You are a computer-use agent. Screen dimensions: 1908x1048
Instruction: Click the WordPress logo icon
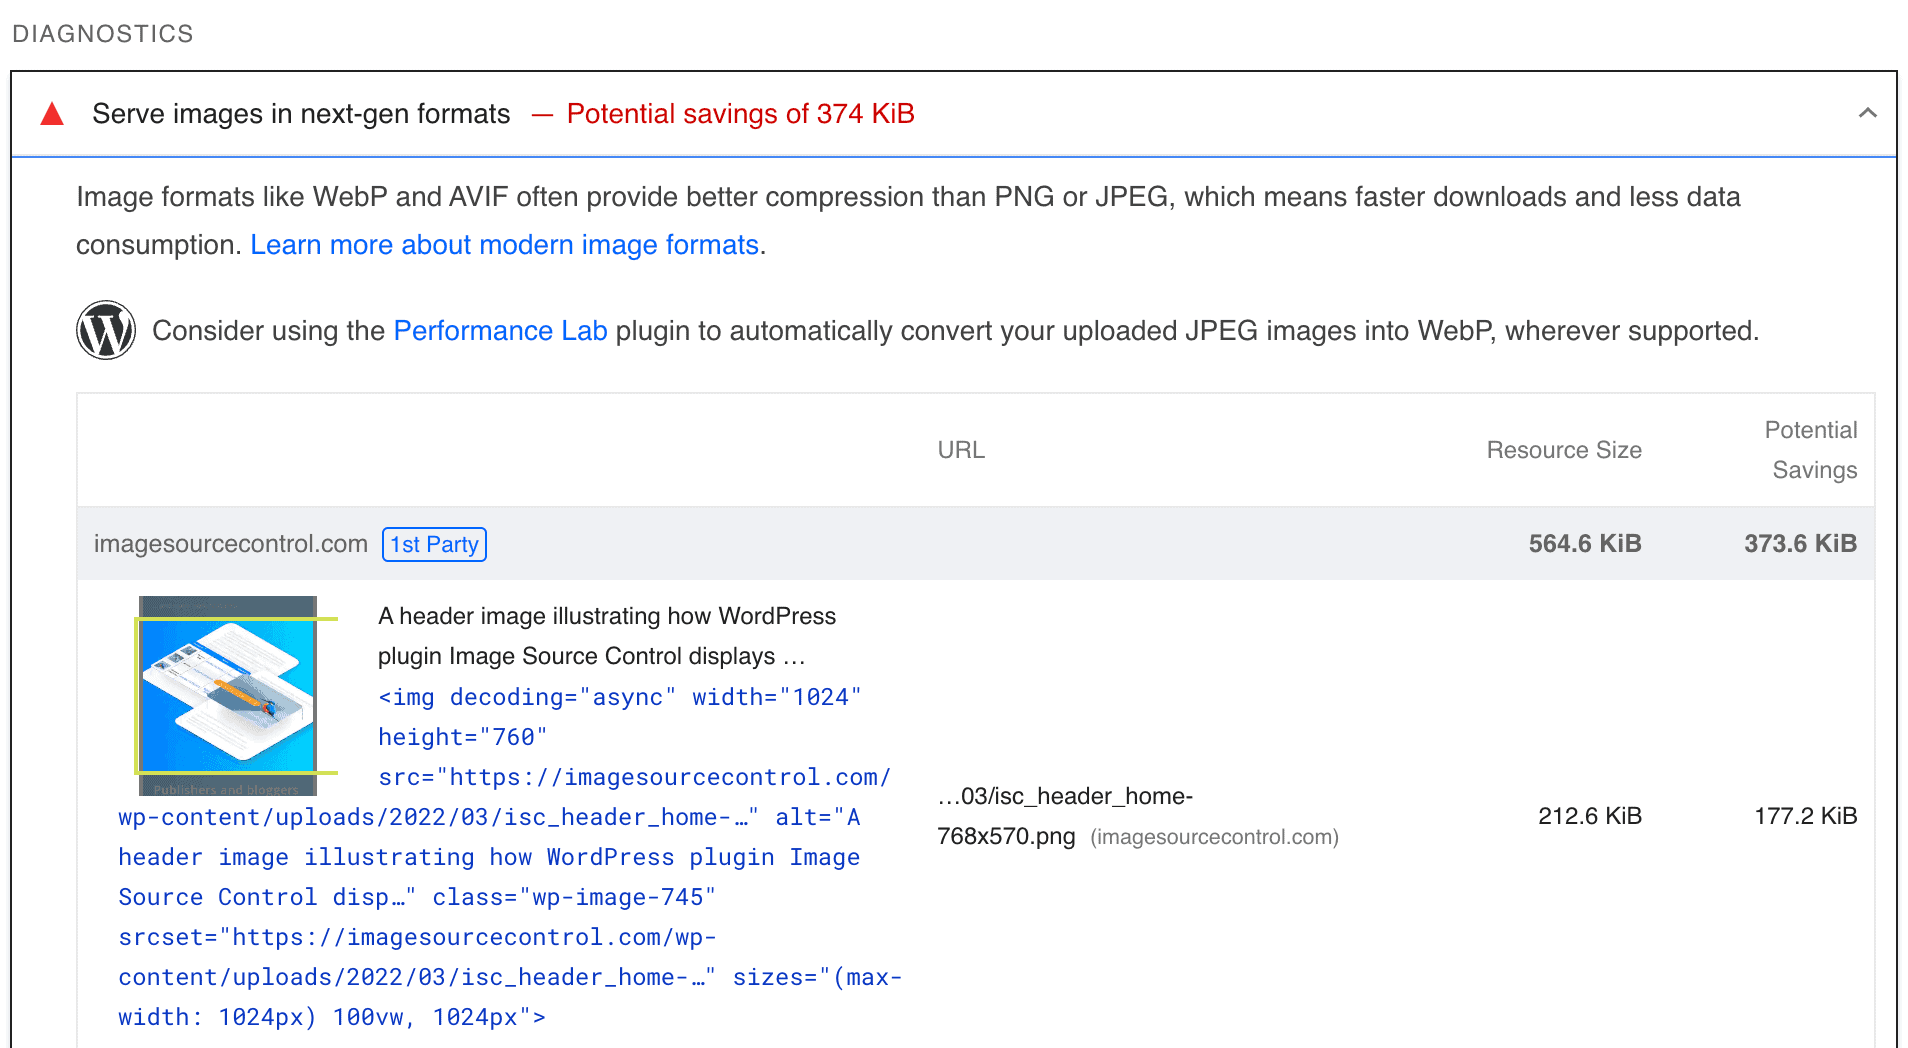coord(106,330)
